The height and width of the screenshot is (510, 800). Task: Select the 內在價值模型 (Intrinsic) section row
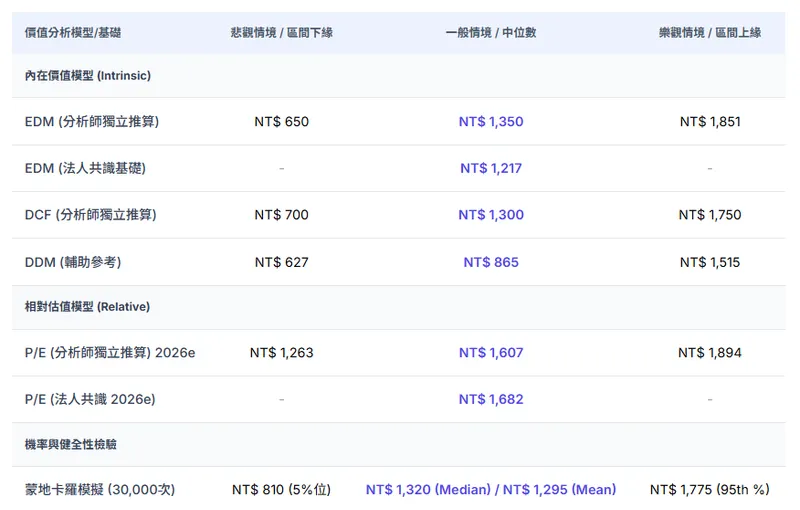pyautogui.click(x=88, y=76)
